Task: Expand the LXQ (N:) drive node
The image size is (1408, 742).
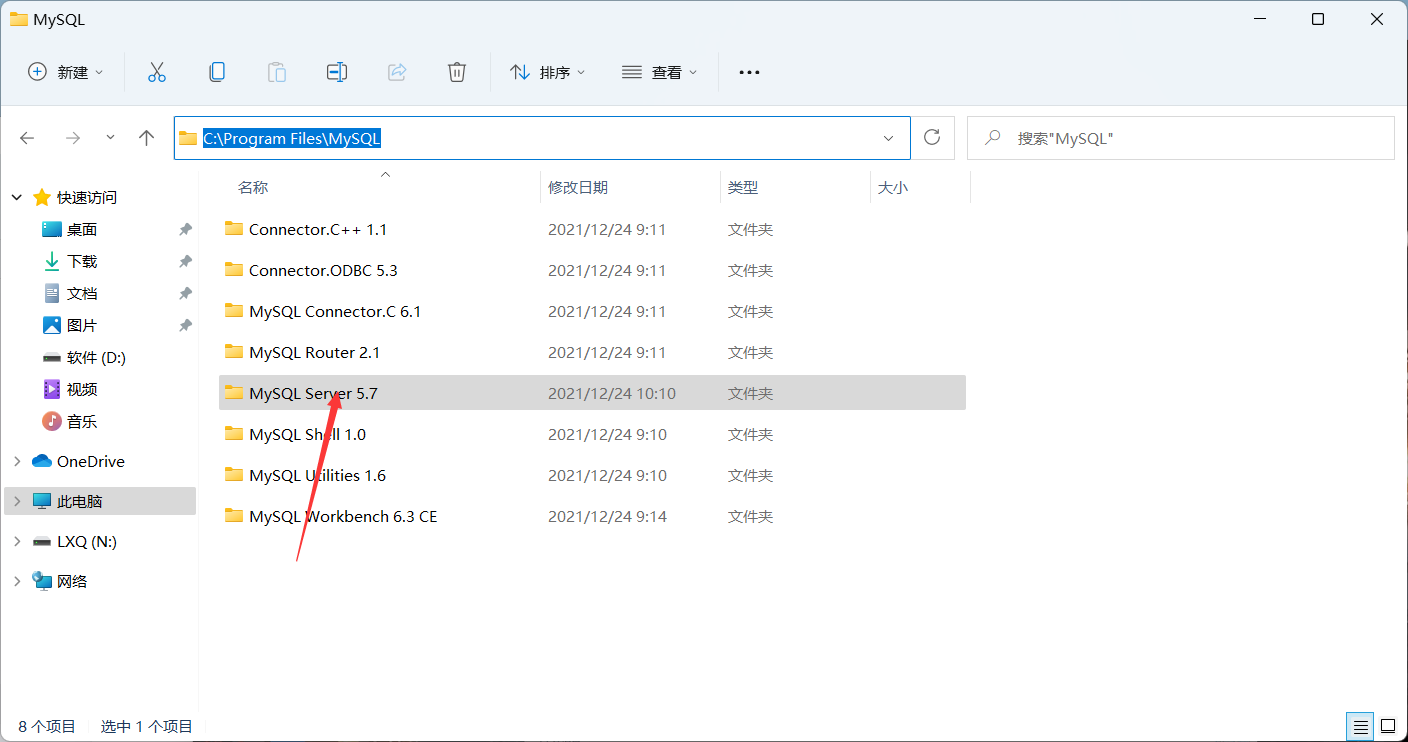Action: point(17,541)
